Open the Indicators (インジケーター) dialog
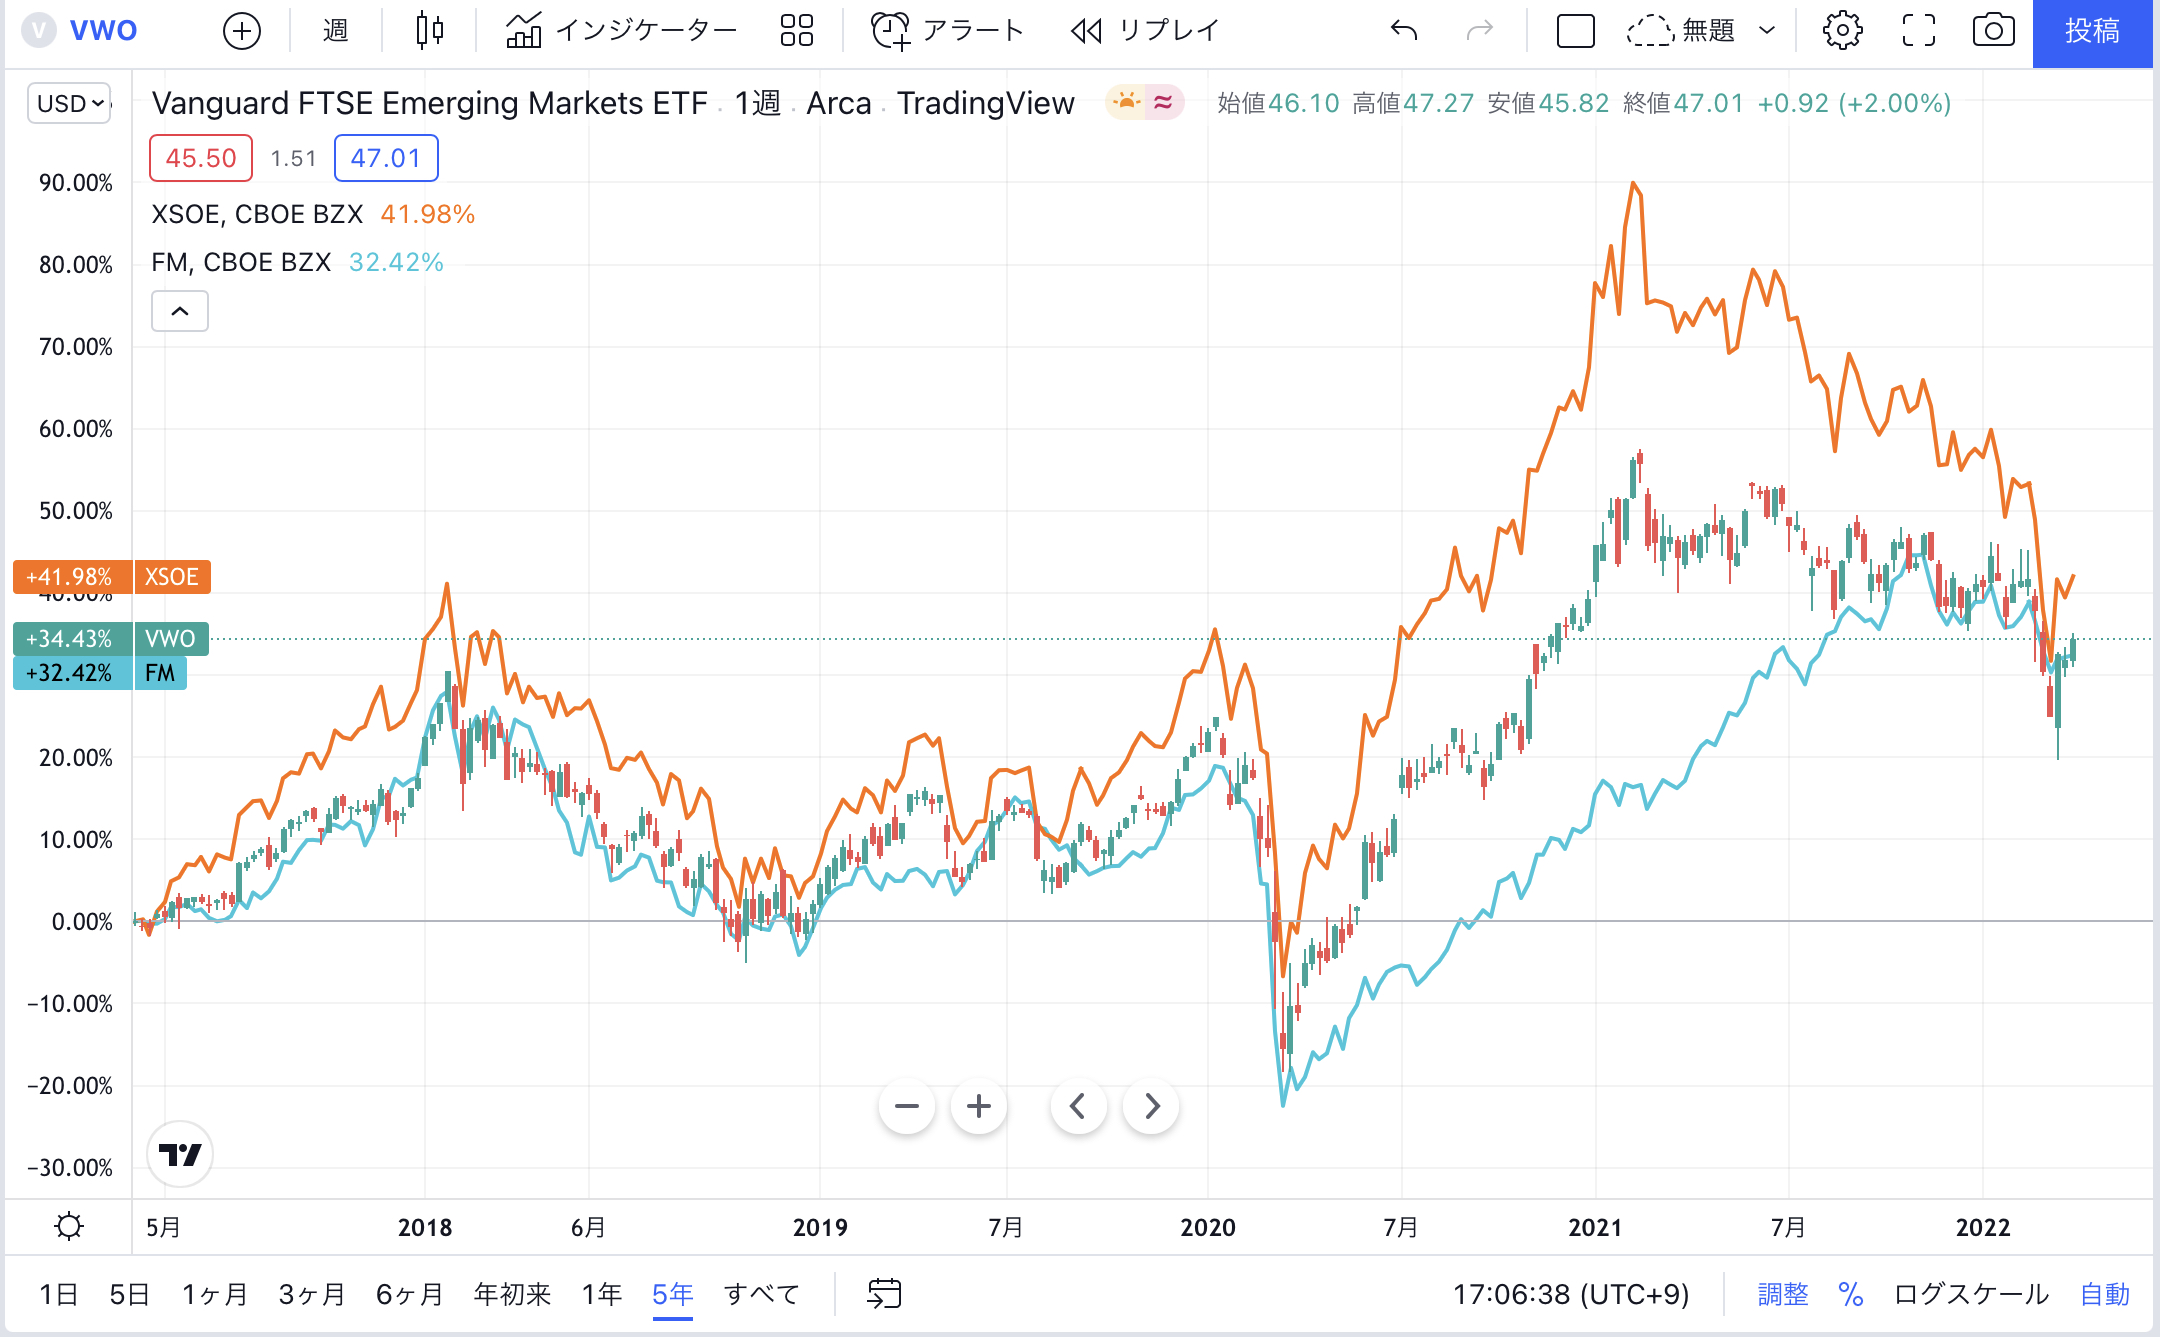The image size is (2160, 1337). coord(620,31)
